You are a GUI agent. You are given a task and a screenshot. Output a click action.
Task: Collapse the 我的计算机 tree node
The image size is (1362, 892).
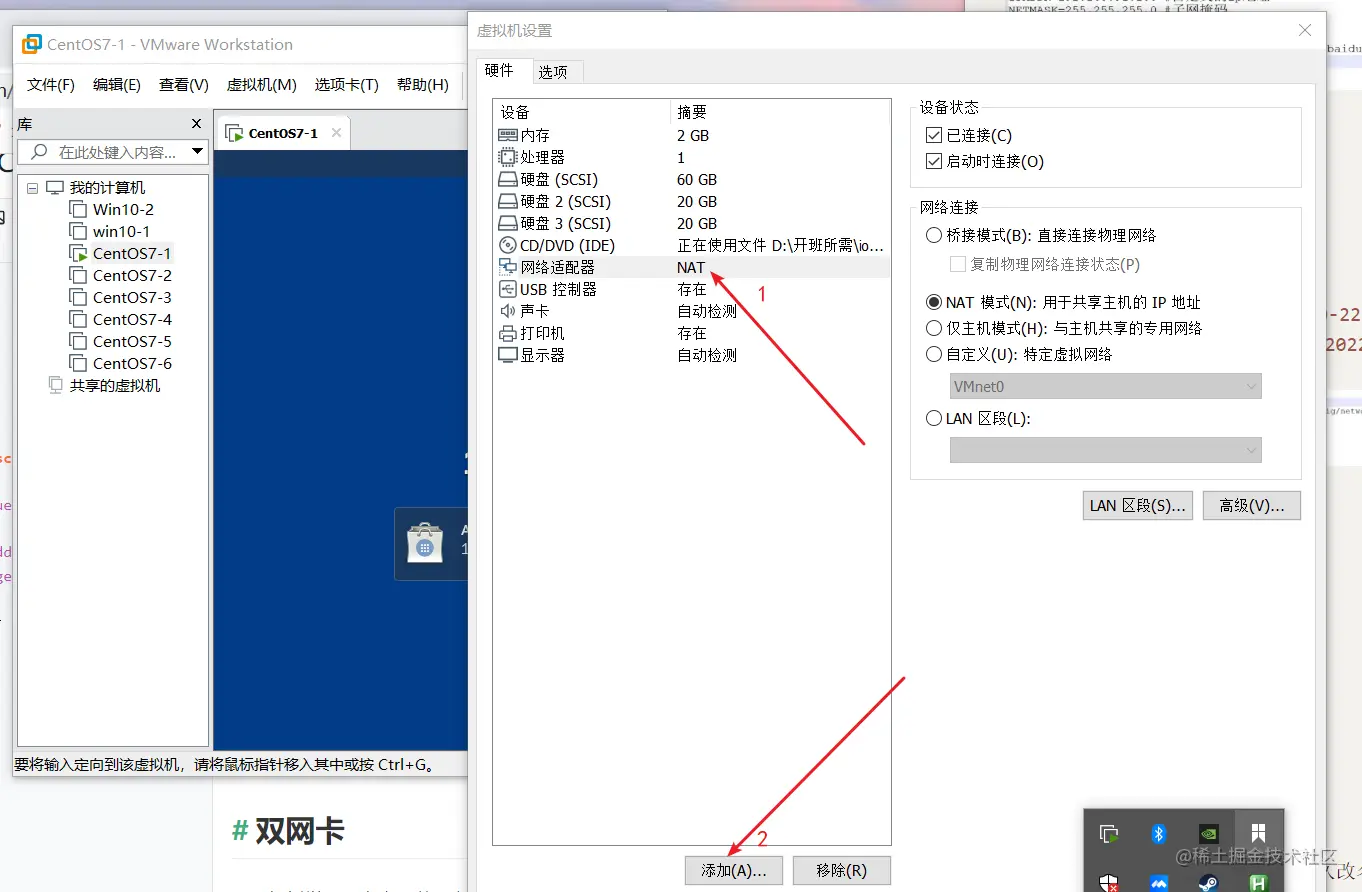(33, 188)
